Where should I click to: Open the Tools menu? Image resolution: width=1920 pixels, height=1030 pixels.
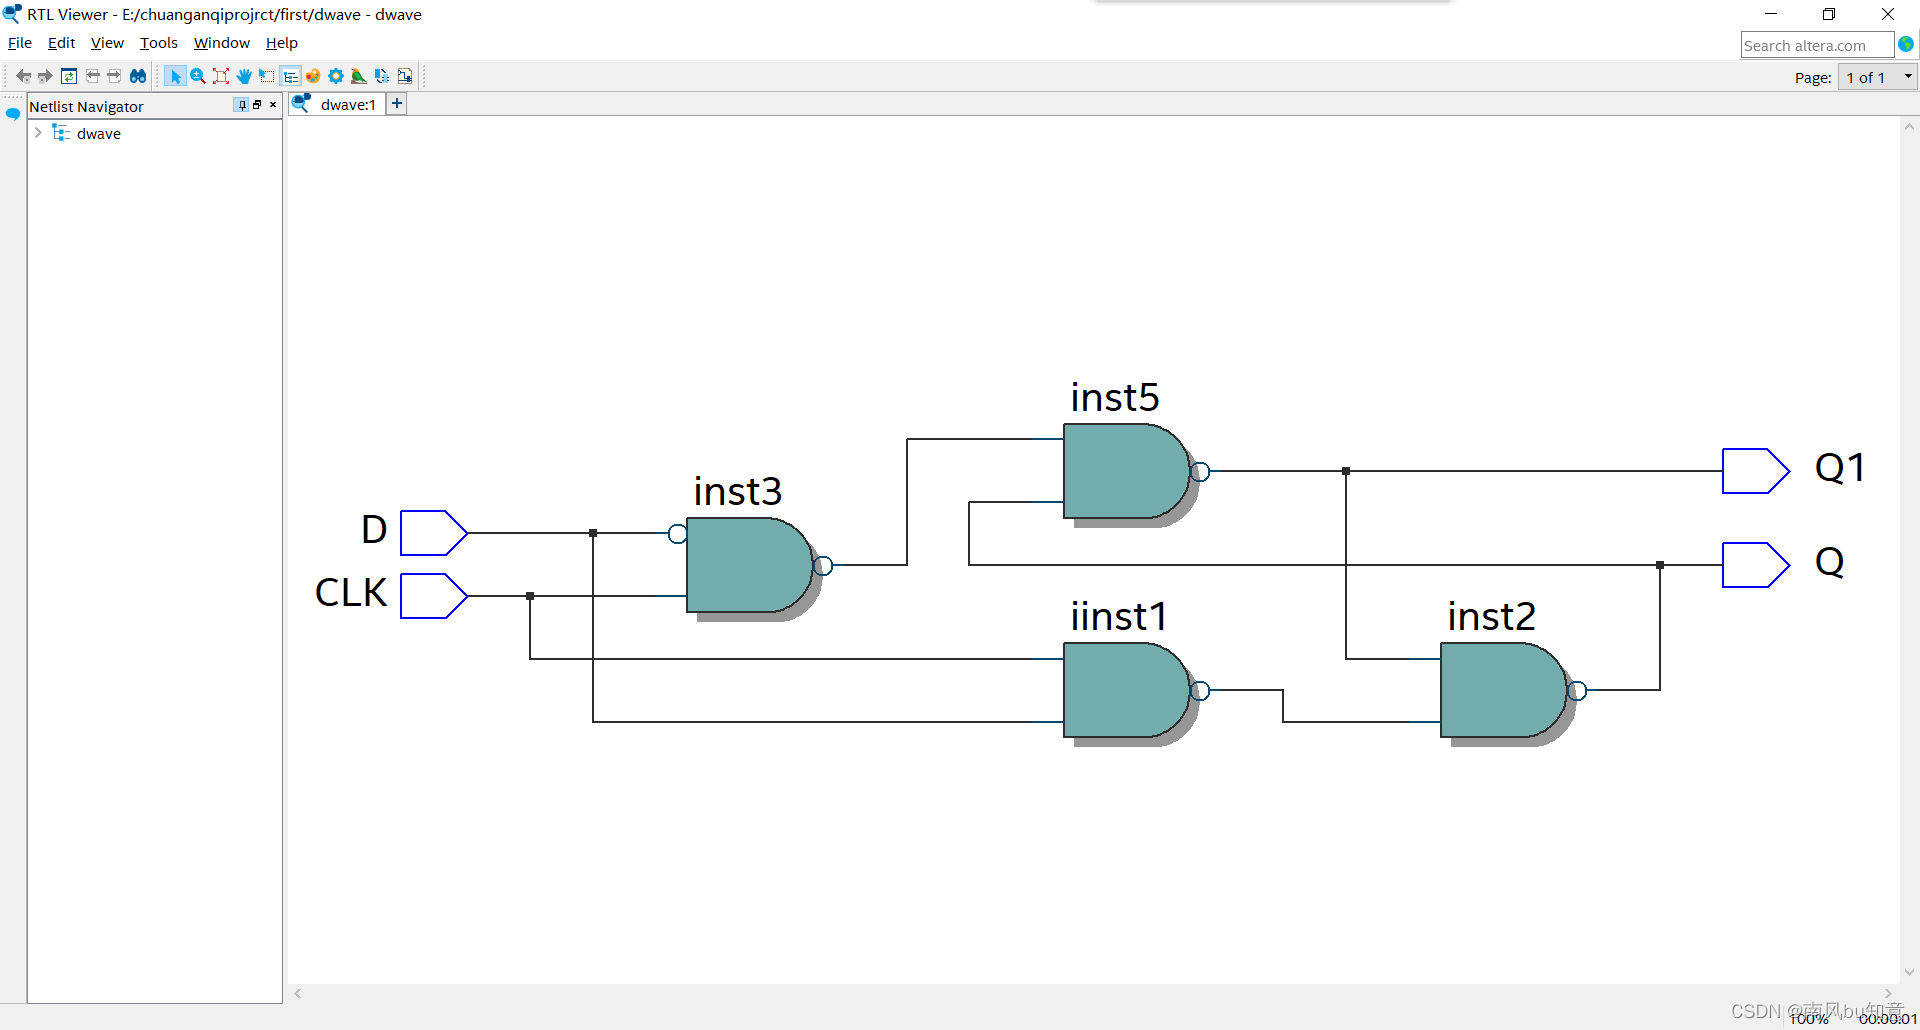coord(159,43)
